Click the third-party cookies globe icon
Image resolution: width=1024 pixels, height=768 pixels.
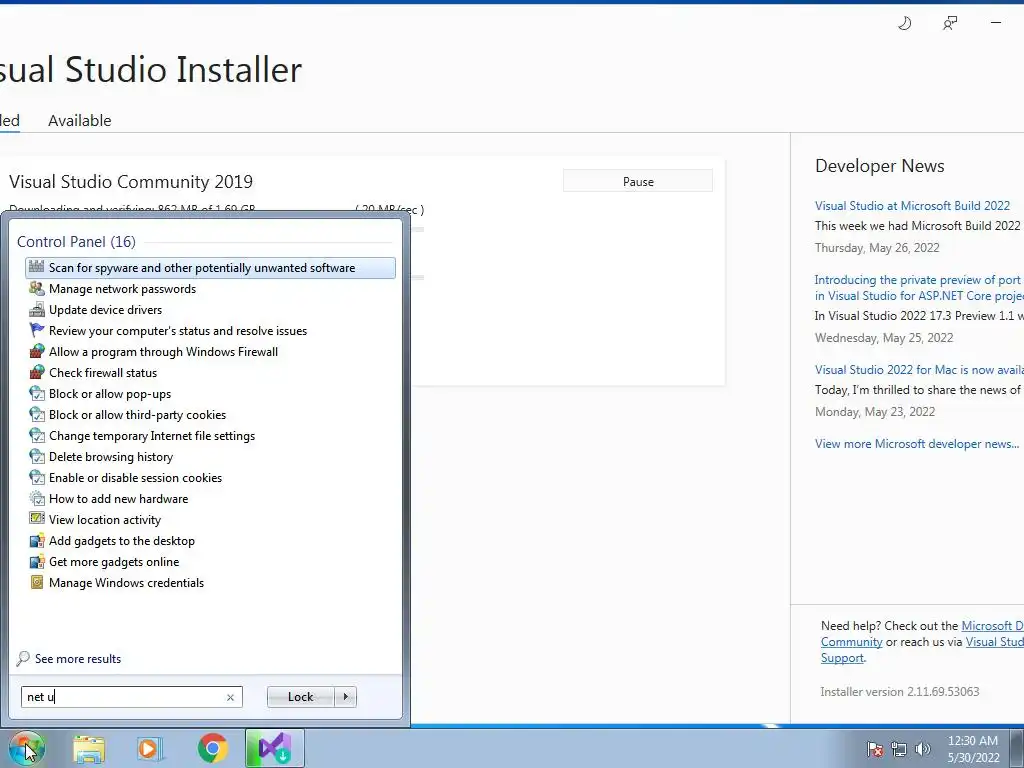tap(37, 415)
